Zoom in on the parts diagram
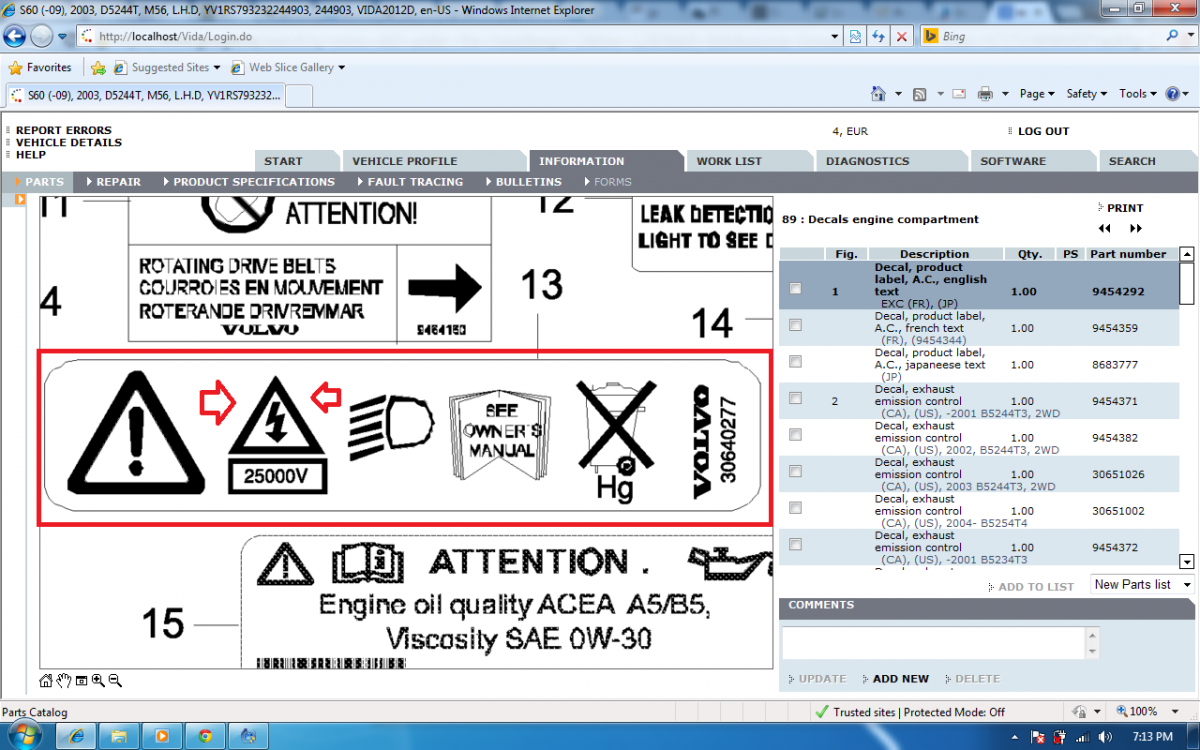 point(98,681)
